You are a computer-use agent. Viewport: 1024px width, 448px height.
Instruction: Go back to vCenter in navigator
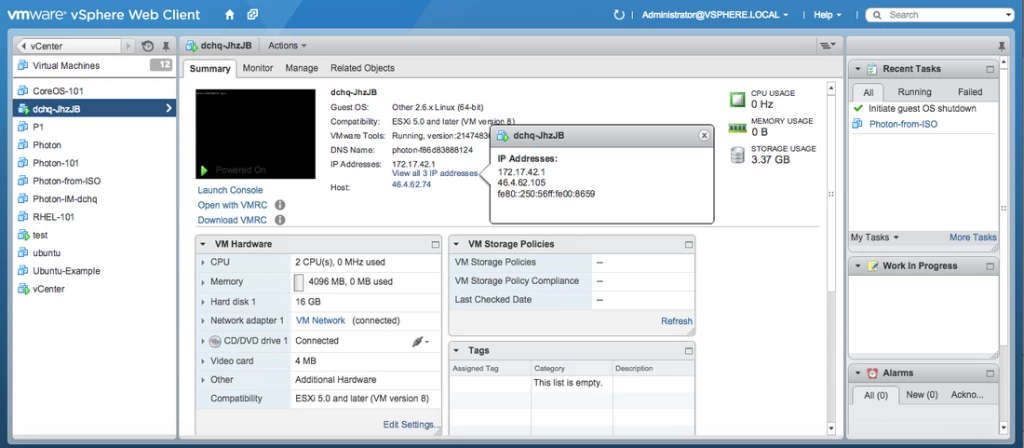69,46
